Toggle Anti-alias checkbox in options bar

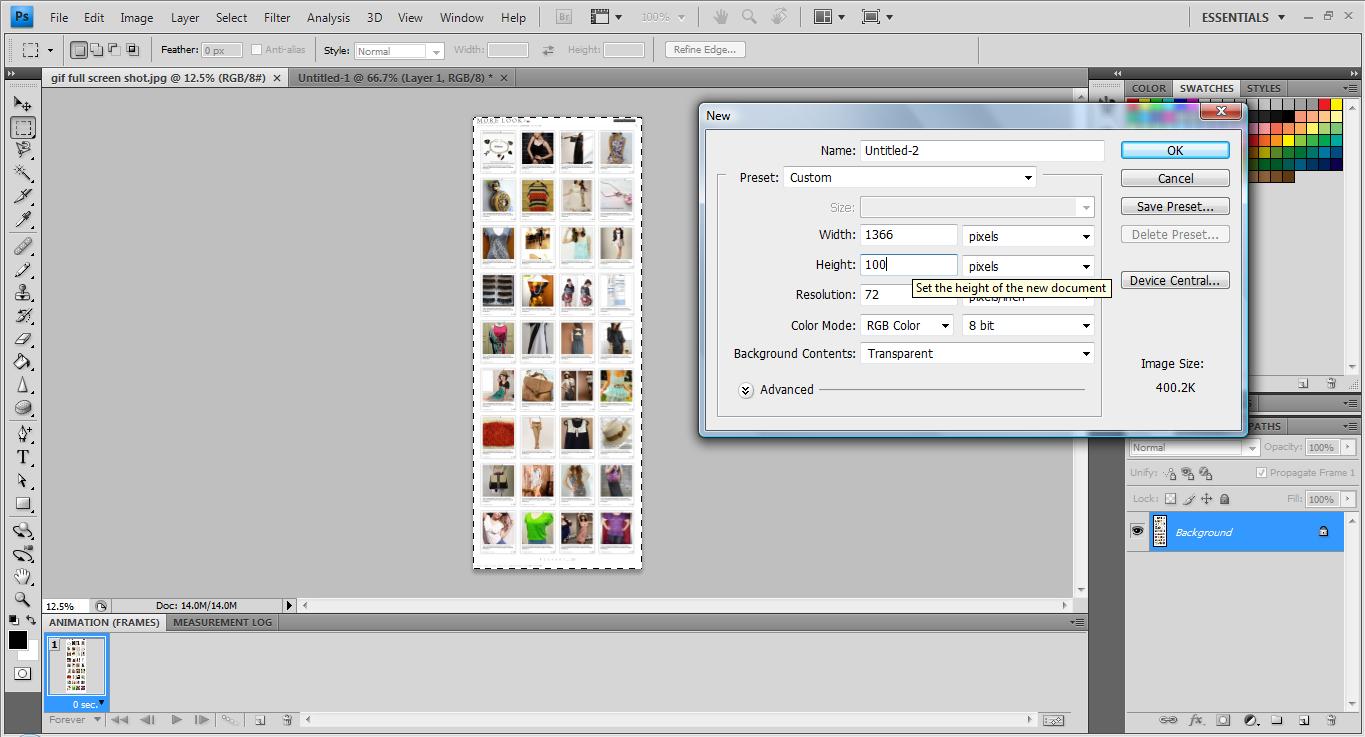[256, 50]
